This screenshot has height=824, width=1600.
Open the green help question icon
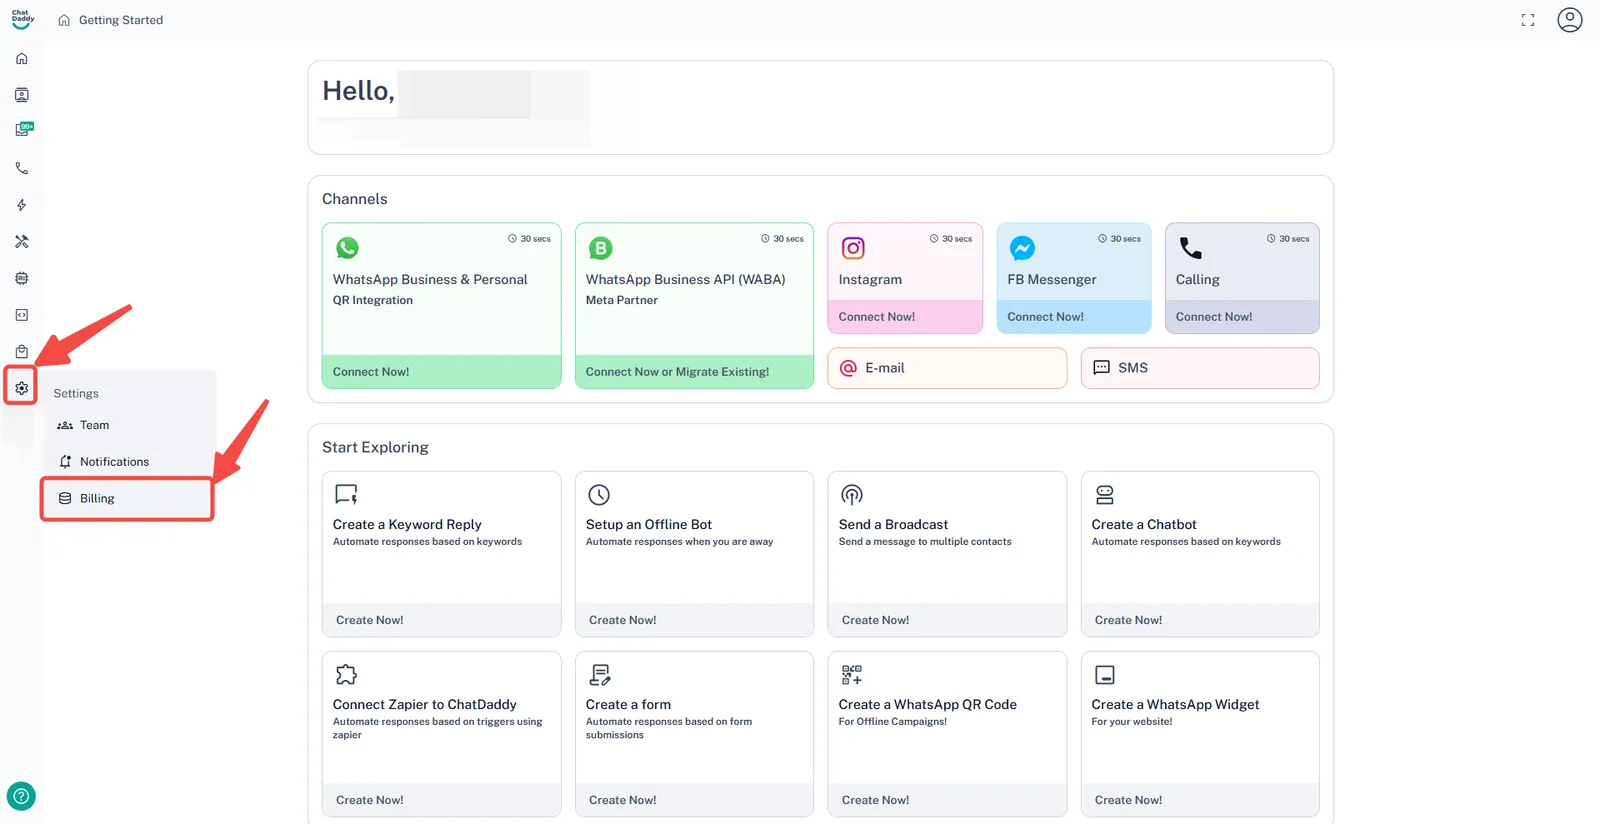(x=21, y=796)
